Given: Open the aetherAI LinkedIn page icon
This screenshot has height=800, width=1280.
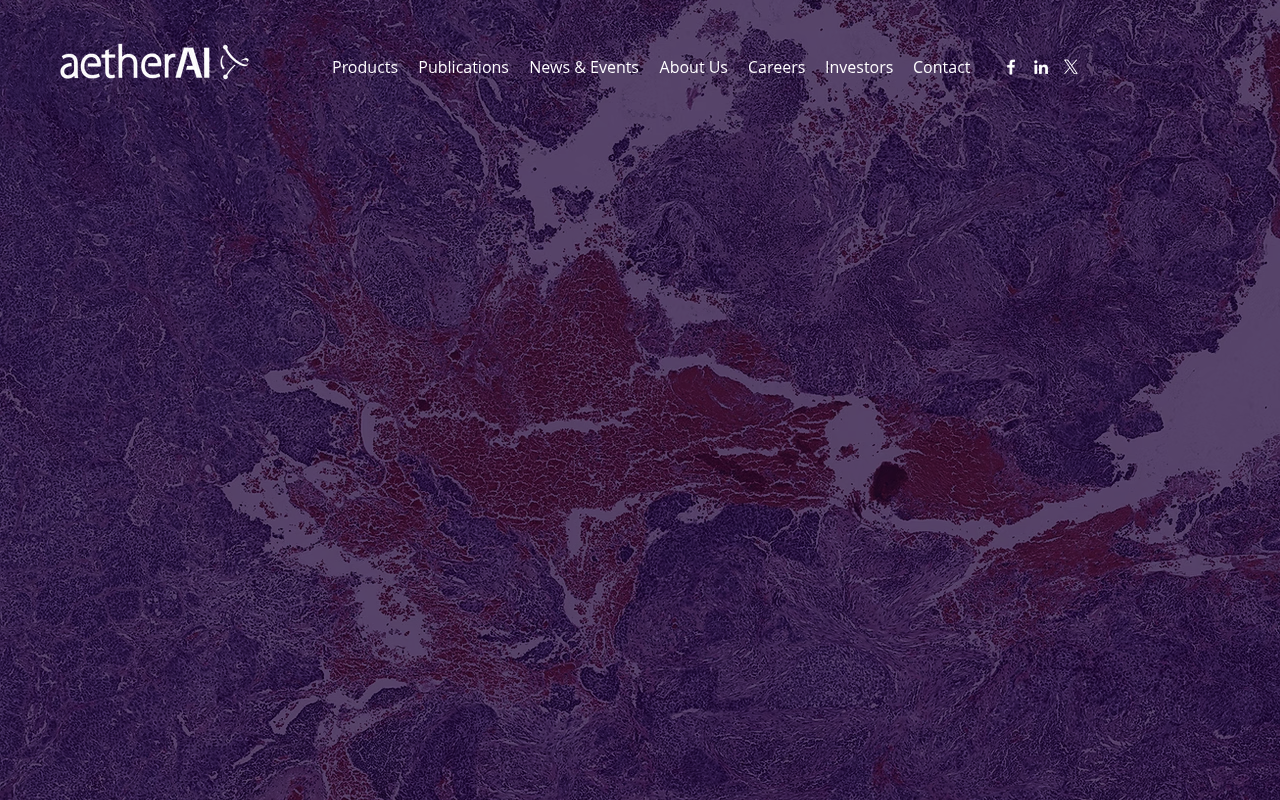Looking at the screenshot, I should tap(1041, 67).
